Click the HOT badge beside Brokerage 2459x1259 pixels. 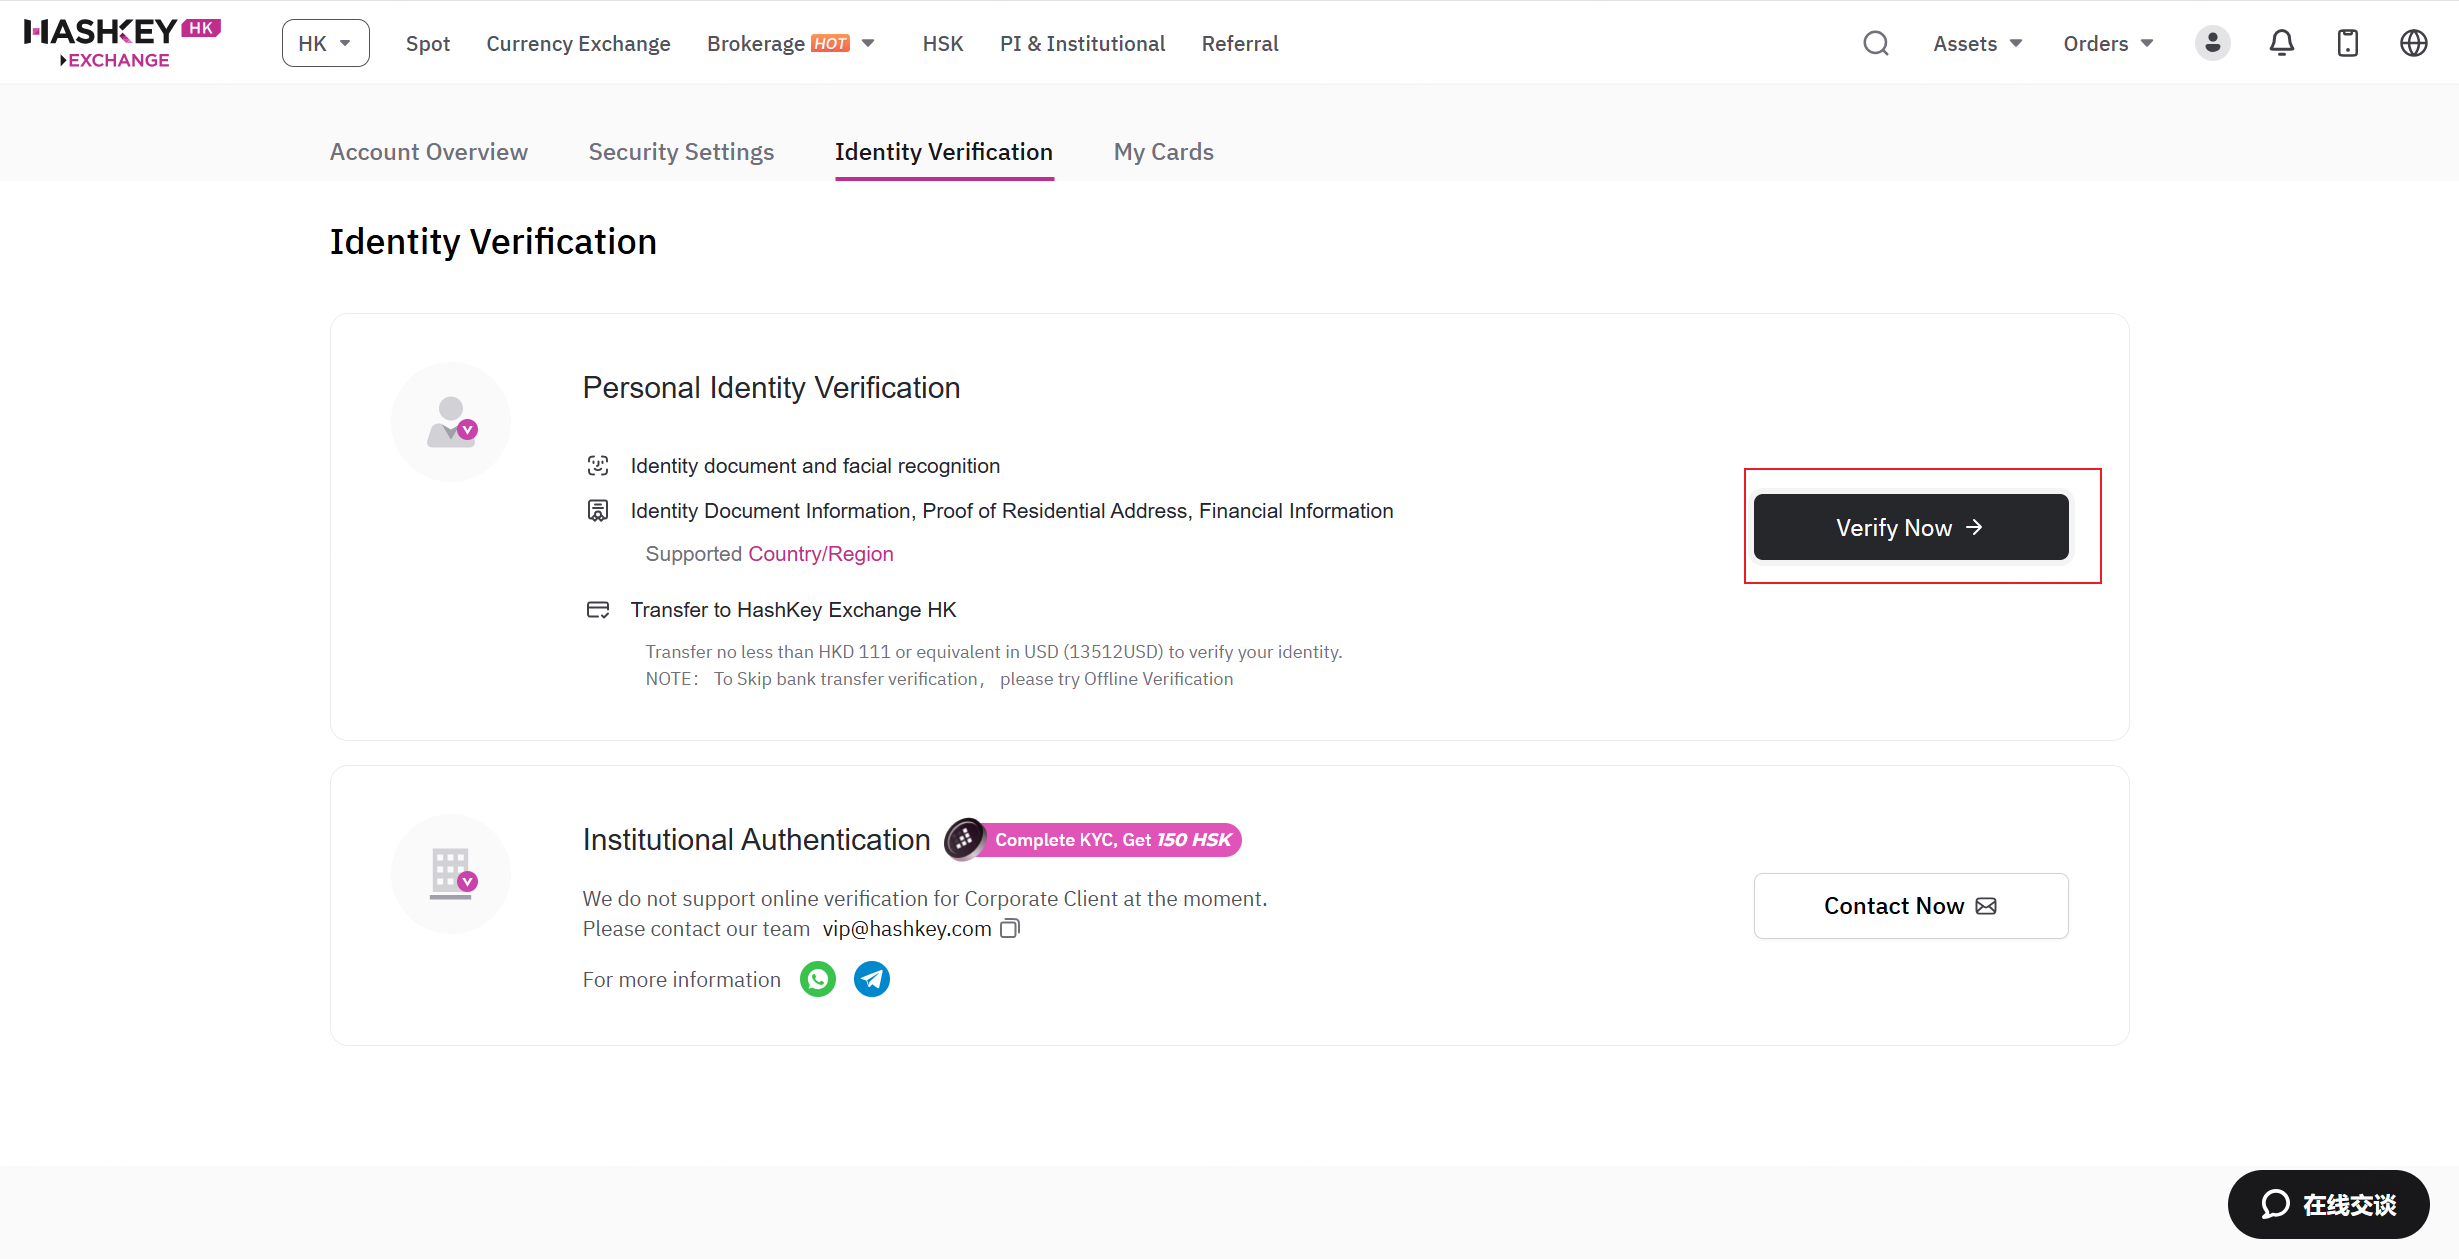(830, 43)
